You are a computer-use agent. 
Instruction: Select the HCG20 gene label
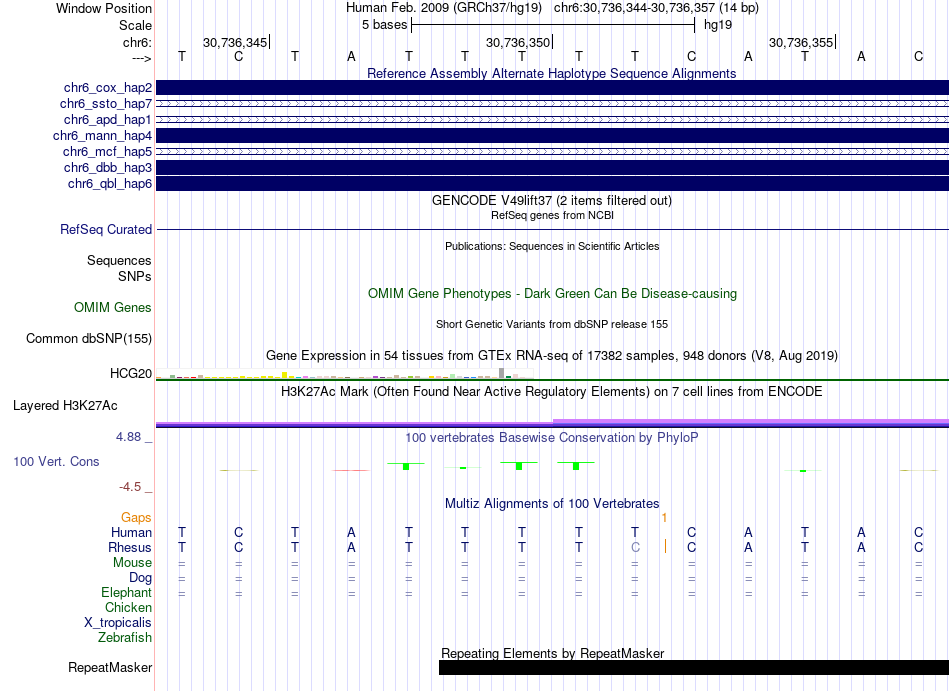click(130, 373)
